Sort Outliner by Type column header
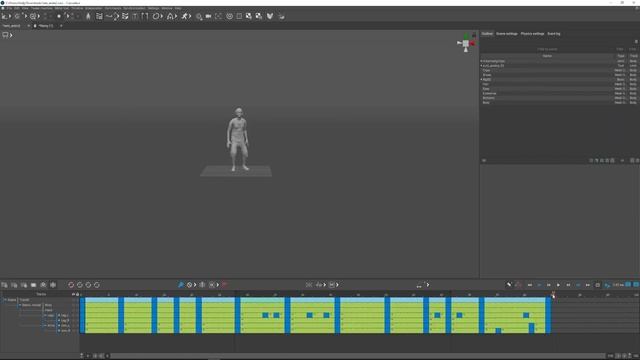Screen dimensions: 640x360 [621, 56]
